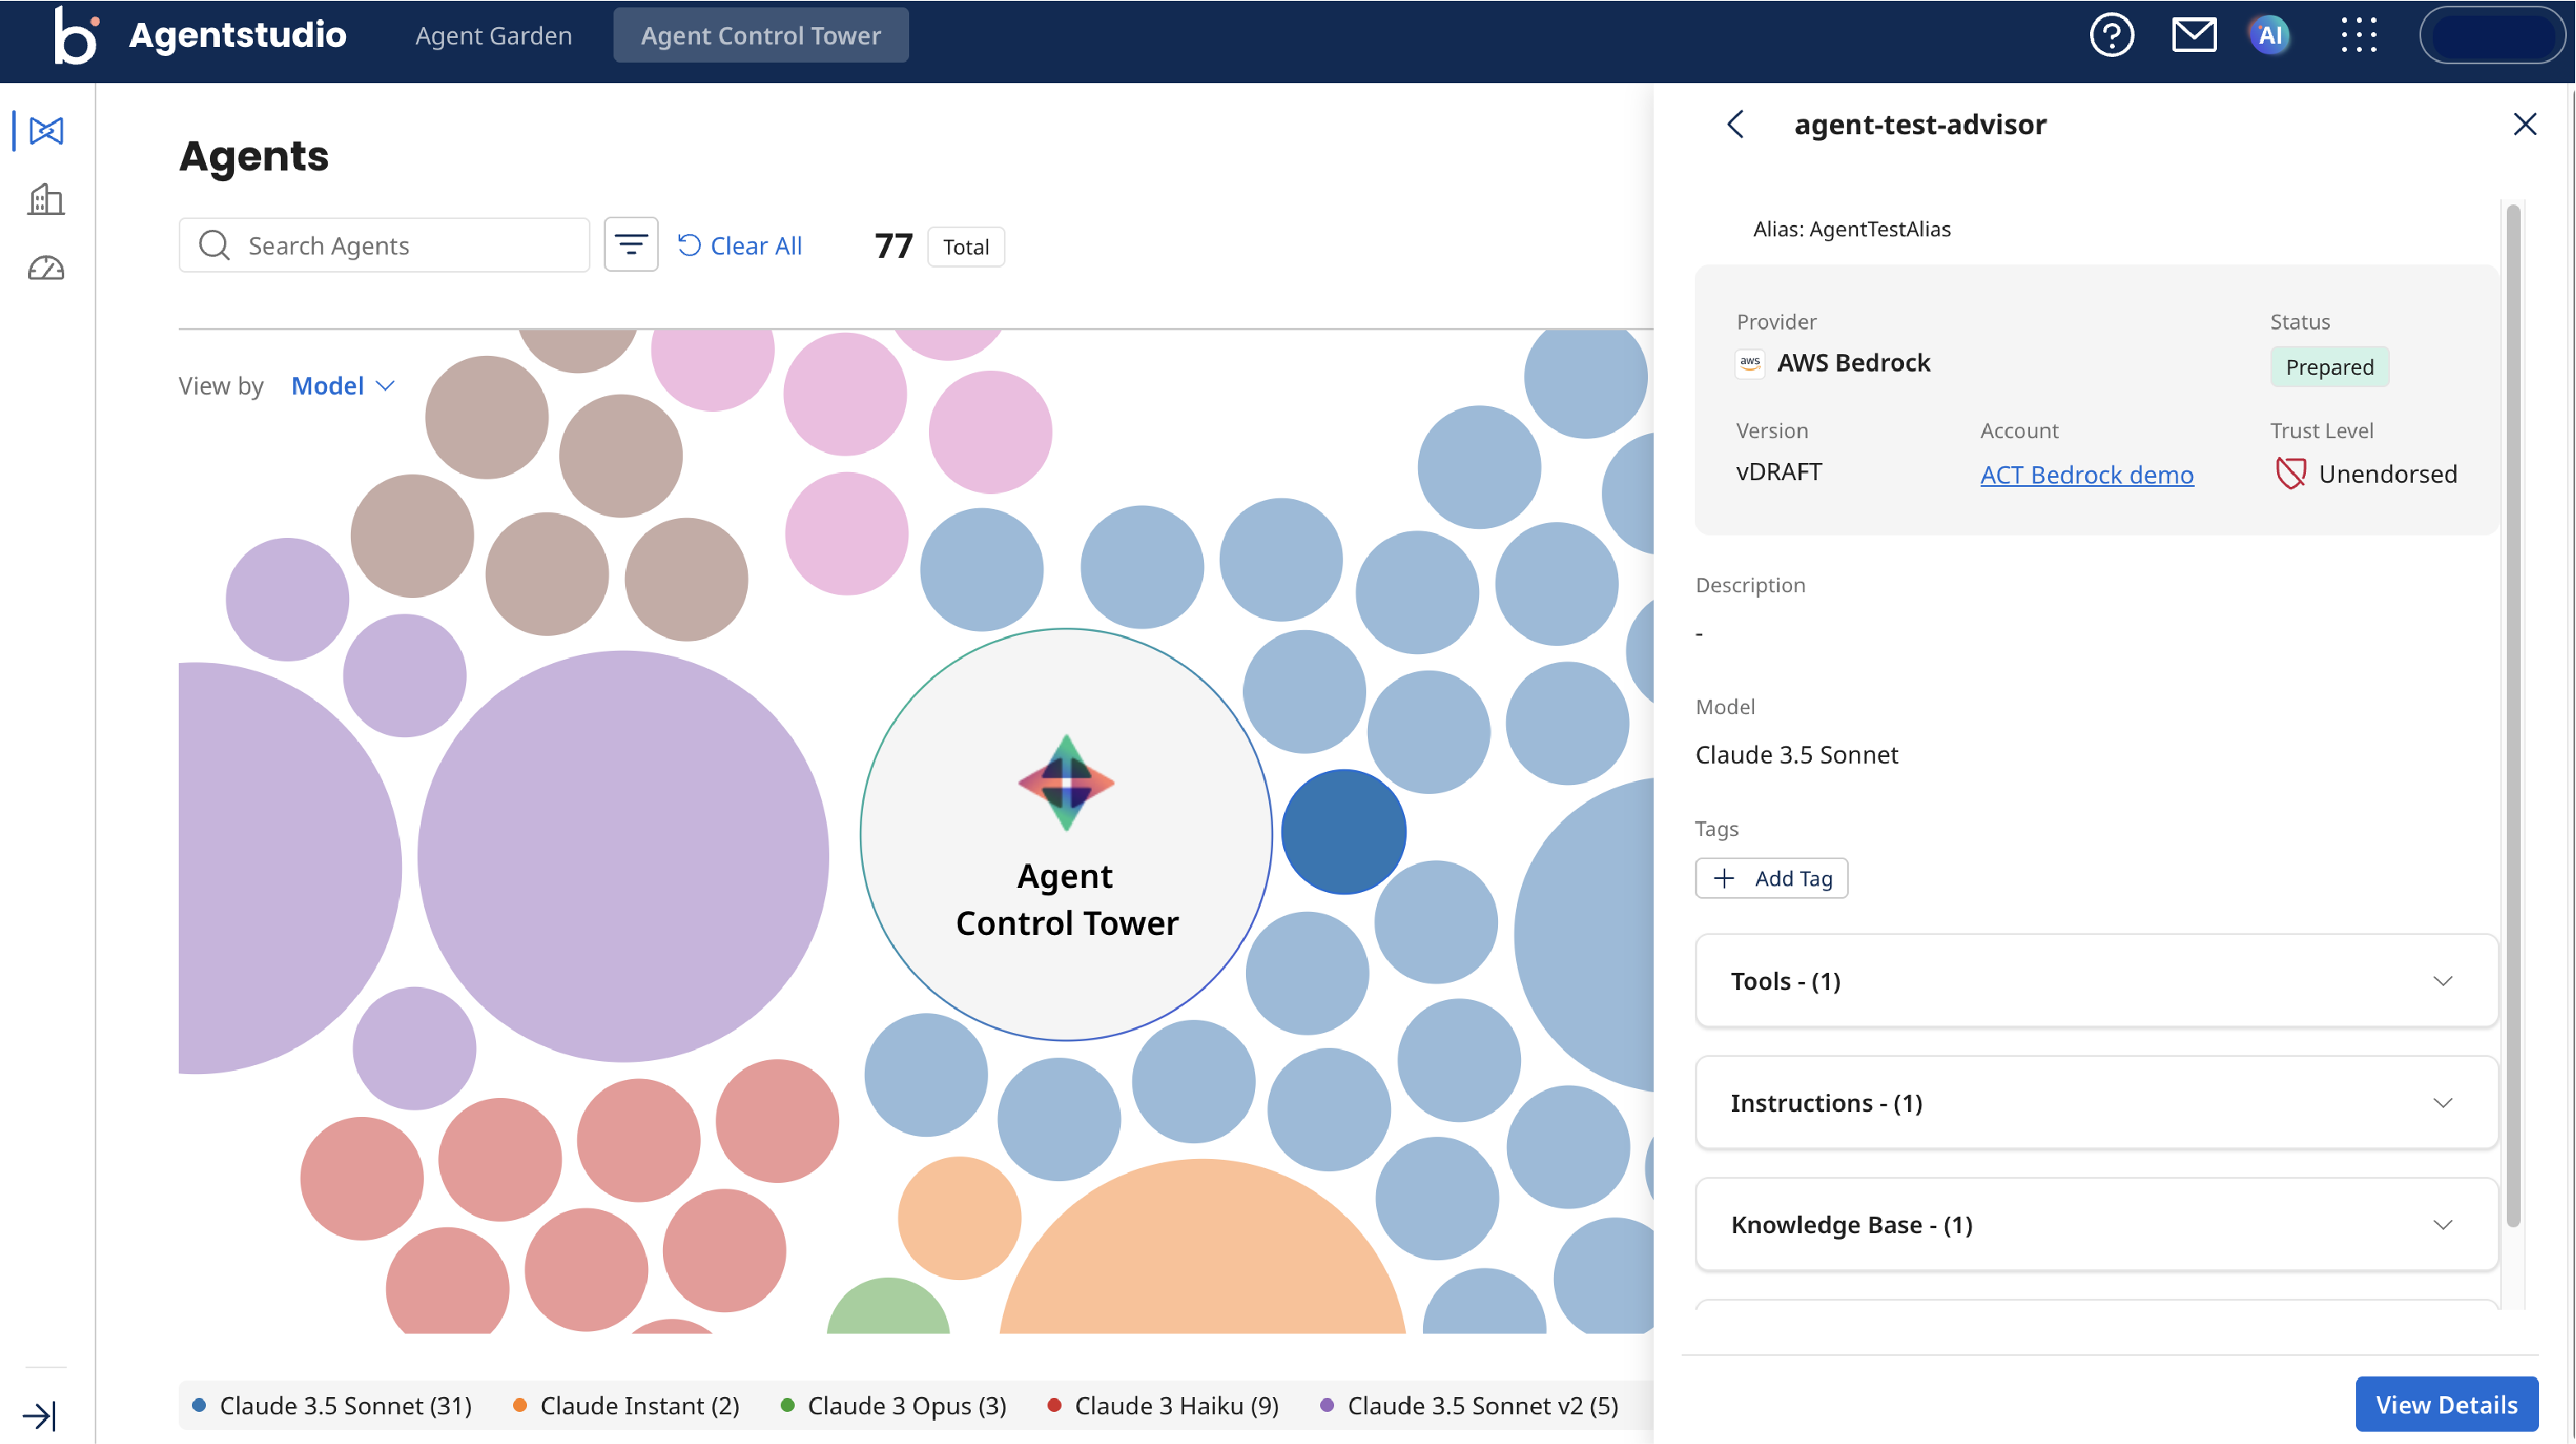Select the Agent Control Tower tab
The image size is (2576, 1444).
point(760,36)
